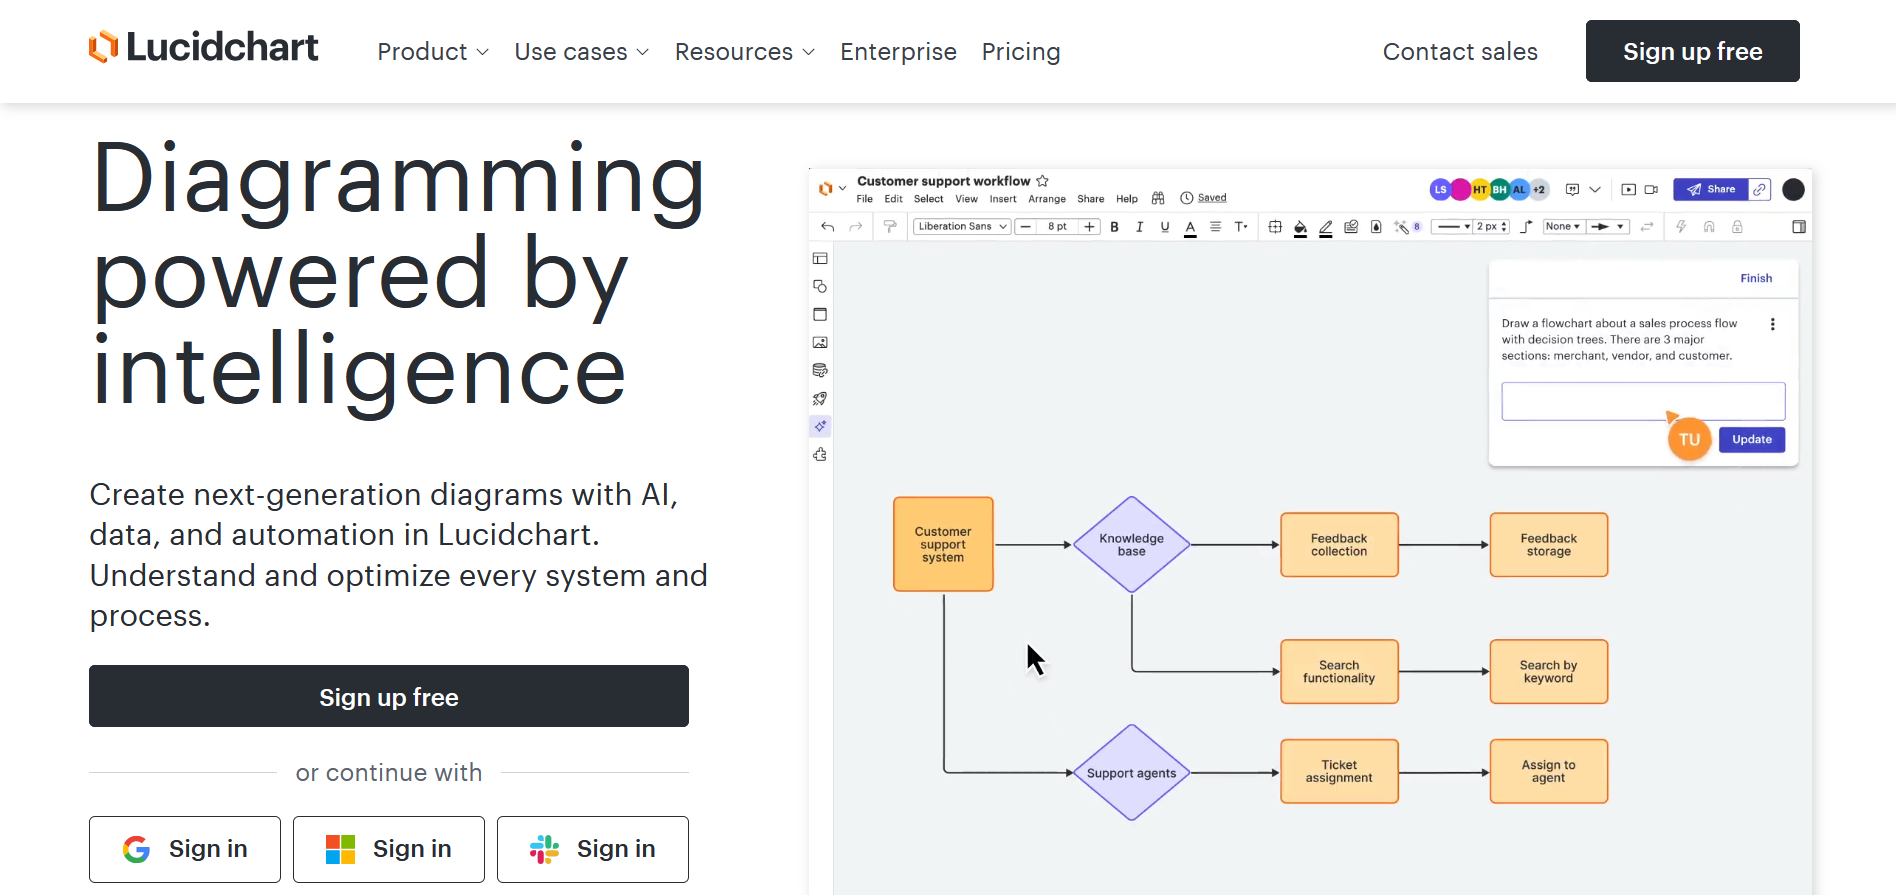Click the +2 collaborators avatar
The image size is (1896, 895).
(x=1539, y=189)
